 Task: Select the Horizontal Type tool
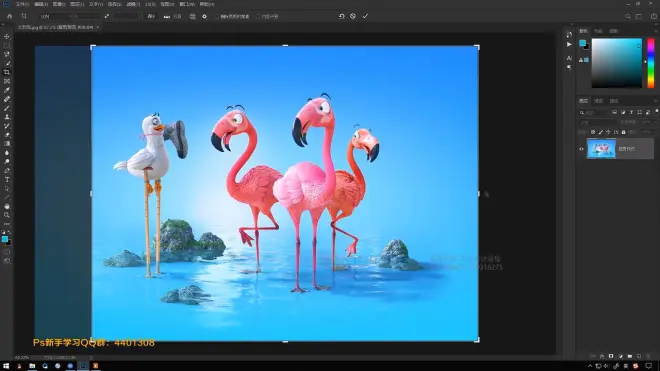[7, 179]
